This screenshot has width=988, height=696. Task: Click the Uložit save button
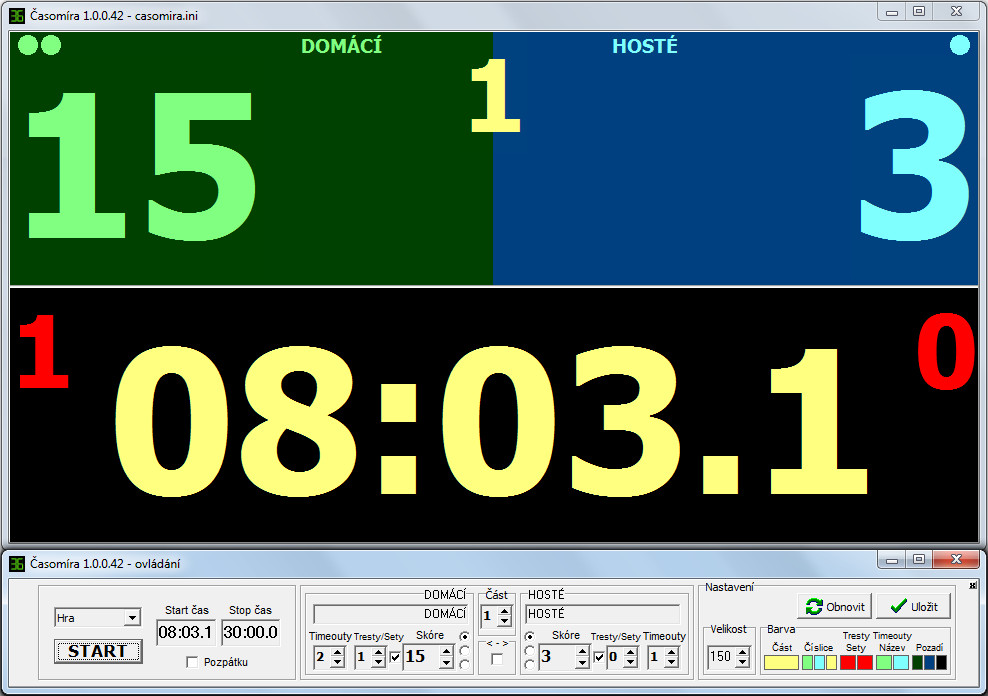click(x=914, y=607)
